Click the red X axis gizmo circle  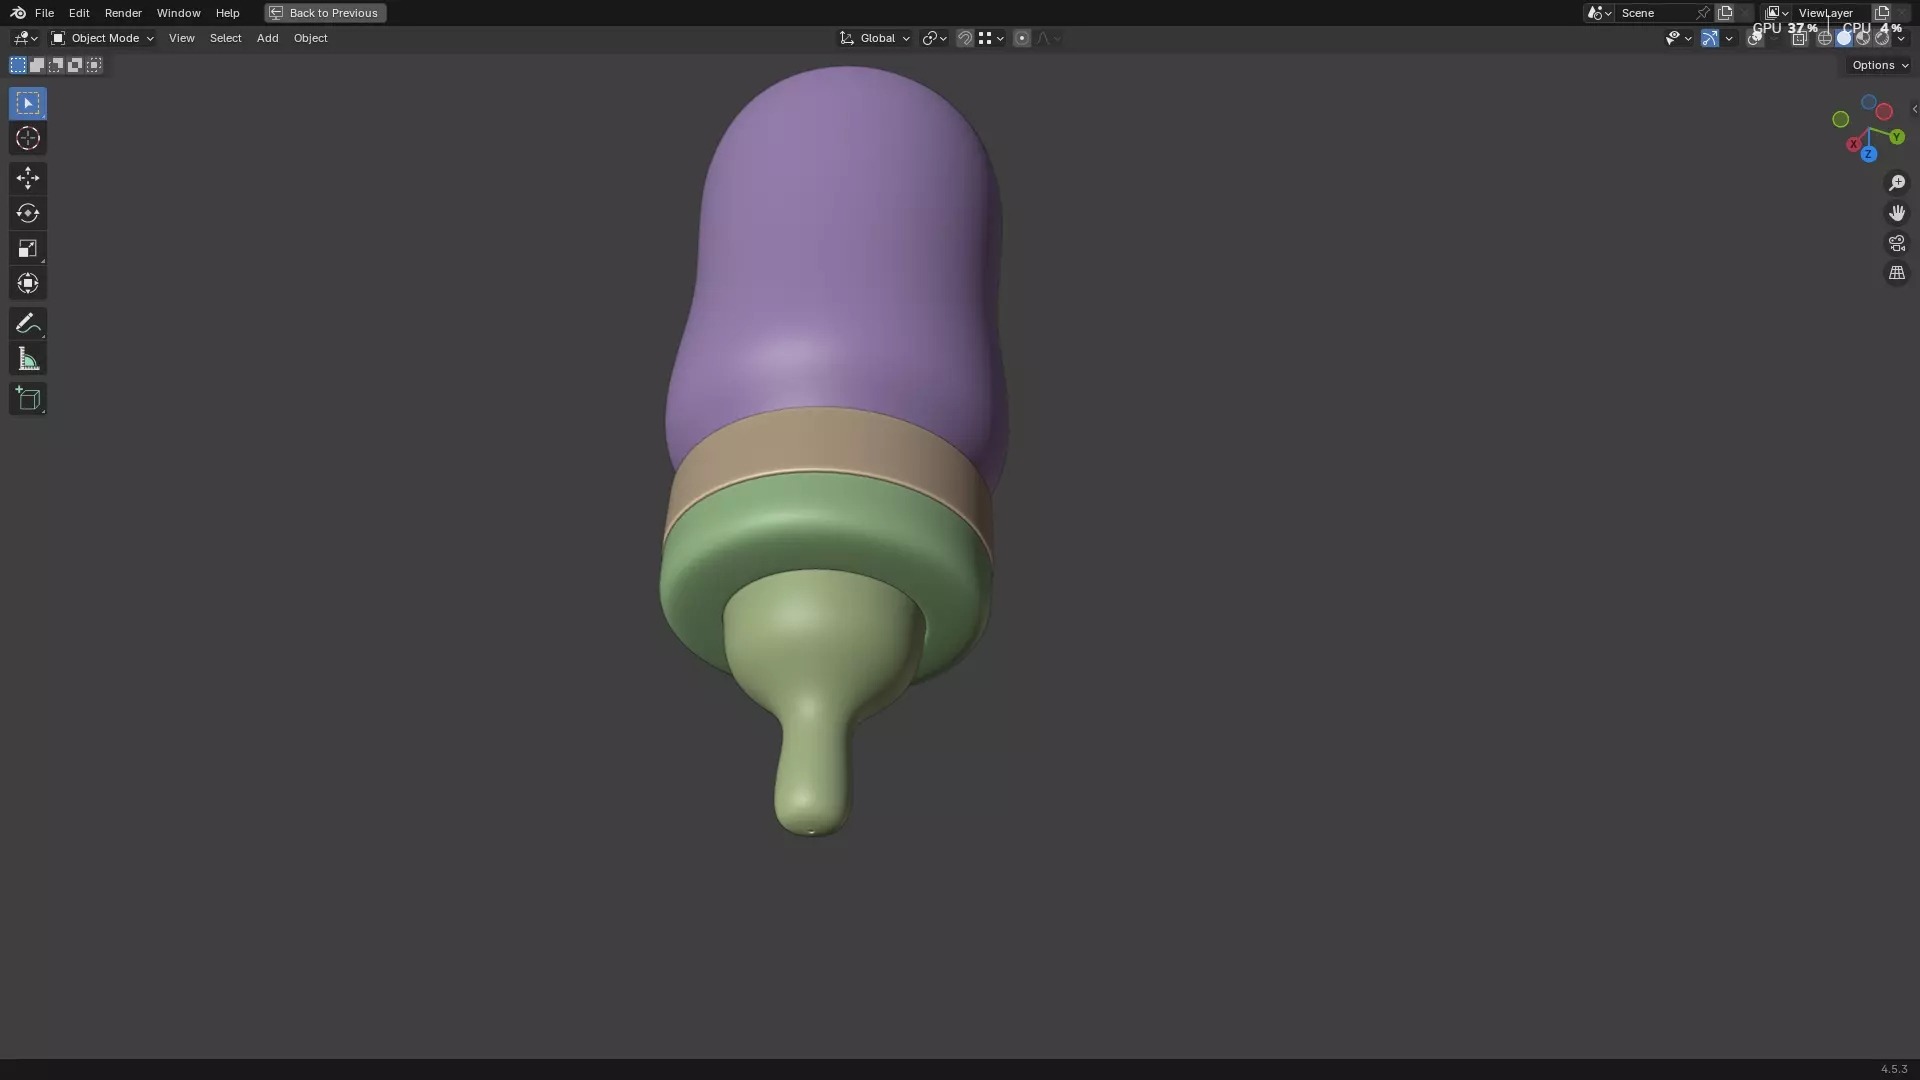(x=1854, y=145)
